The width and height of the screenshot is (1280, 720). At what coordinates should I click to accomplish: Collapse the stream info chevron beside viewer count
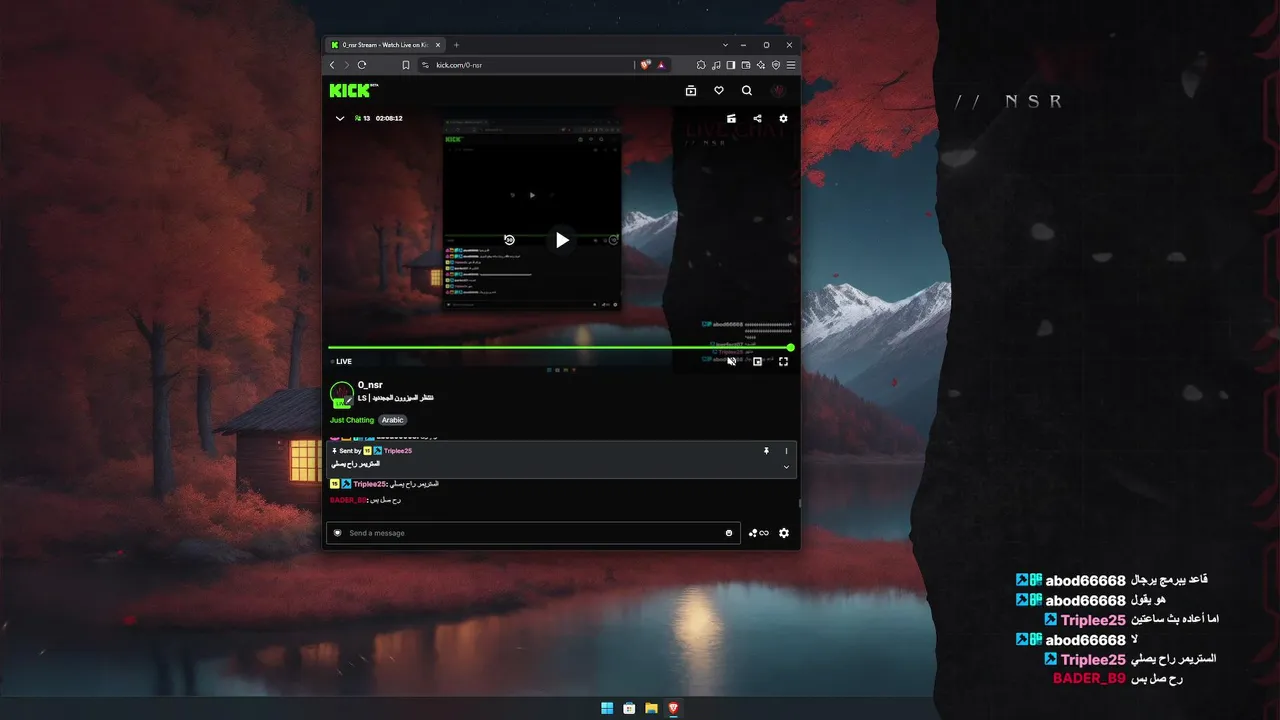pos(340,118)
